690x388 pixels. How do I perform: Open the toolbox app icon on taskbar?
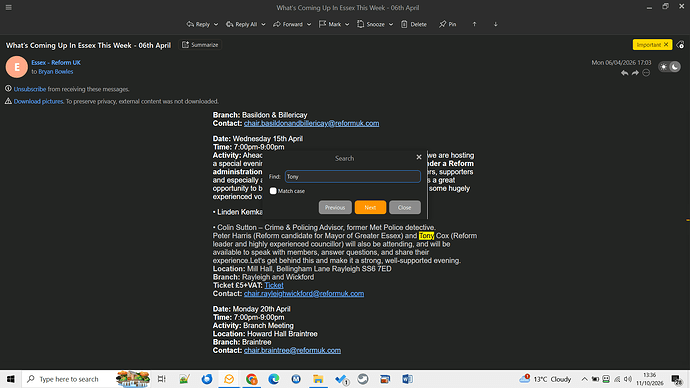pos(385,379)
